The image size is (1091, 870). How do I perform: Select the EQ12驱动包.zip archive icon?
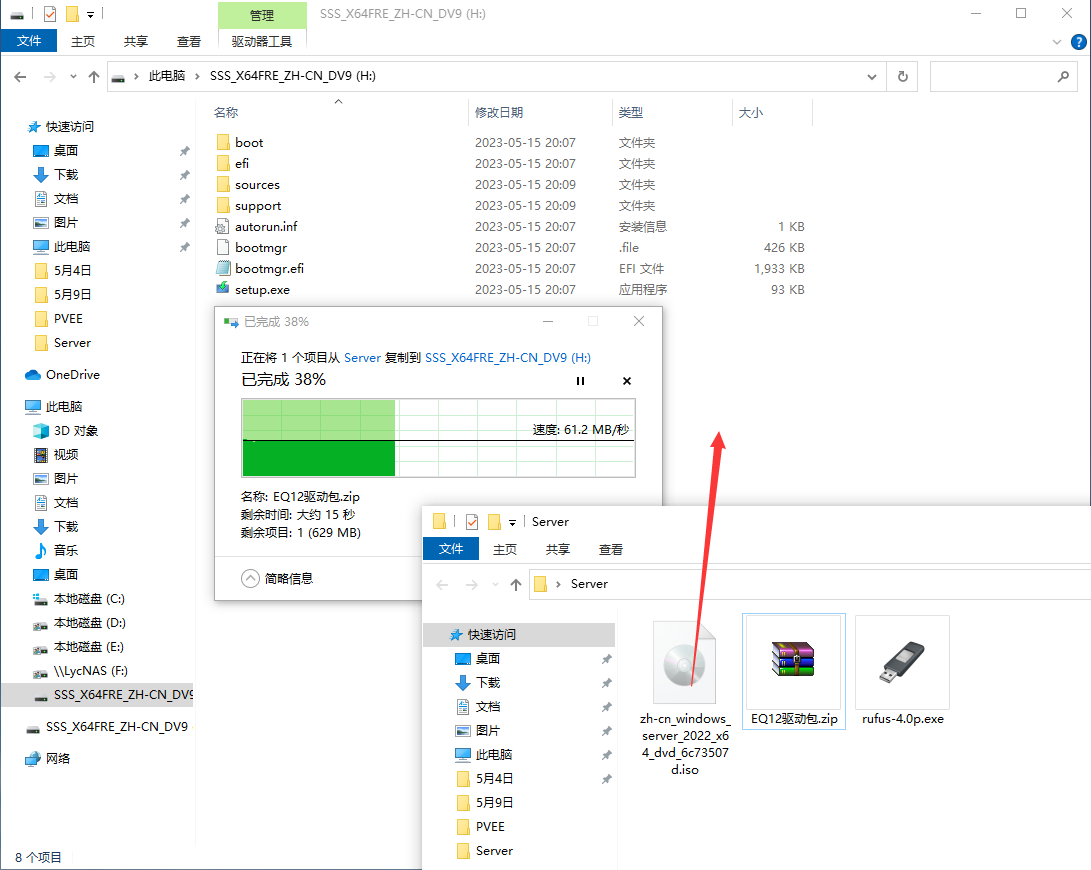794,660
